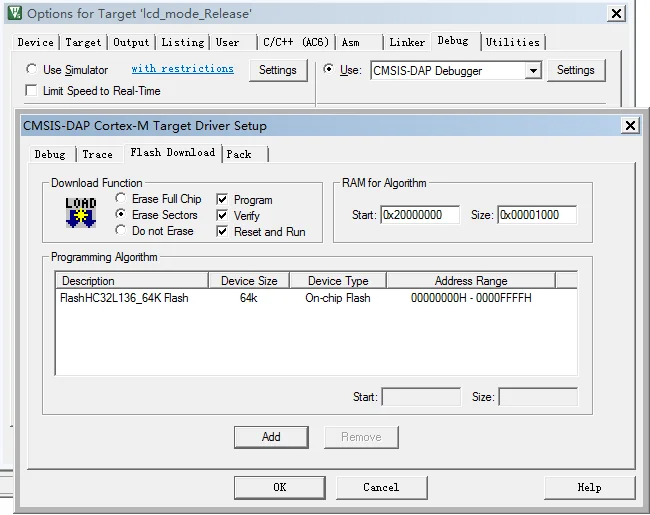Select Do not Erase option
This screenshot has height=515, width=650.
pos(121,230)
